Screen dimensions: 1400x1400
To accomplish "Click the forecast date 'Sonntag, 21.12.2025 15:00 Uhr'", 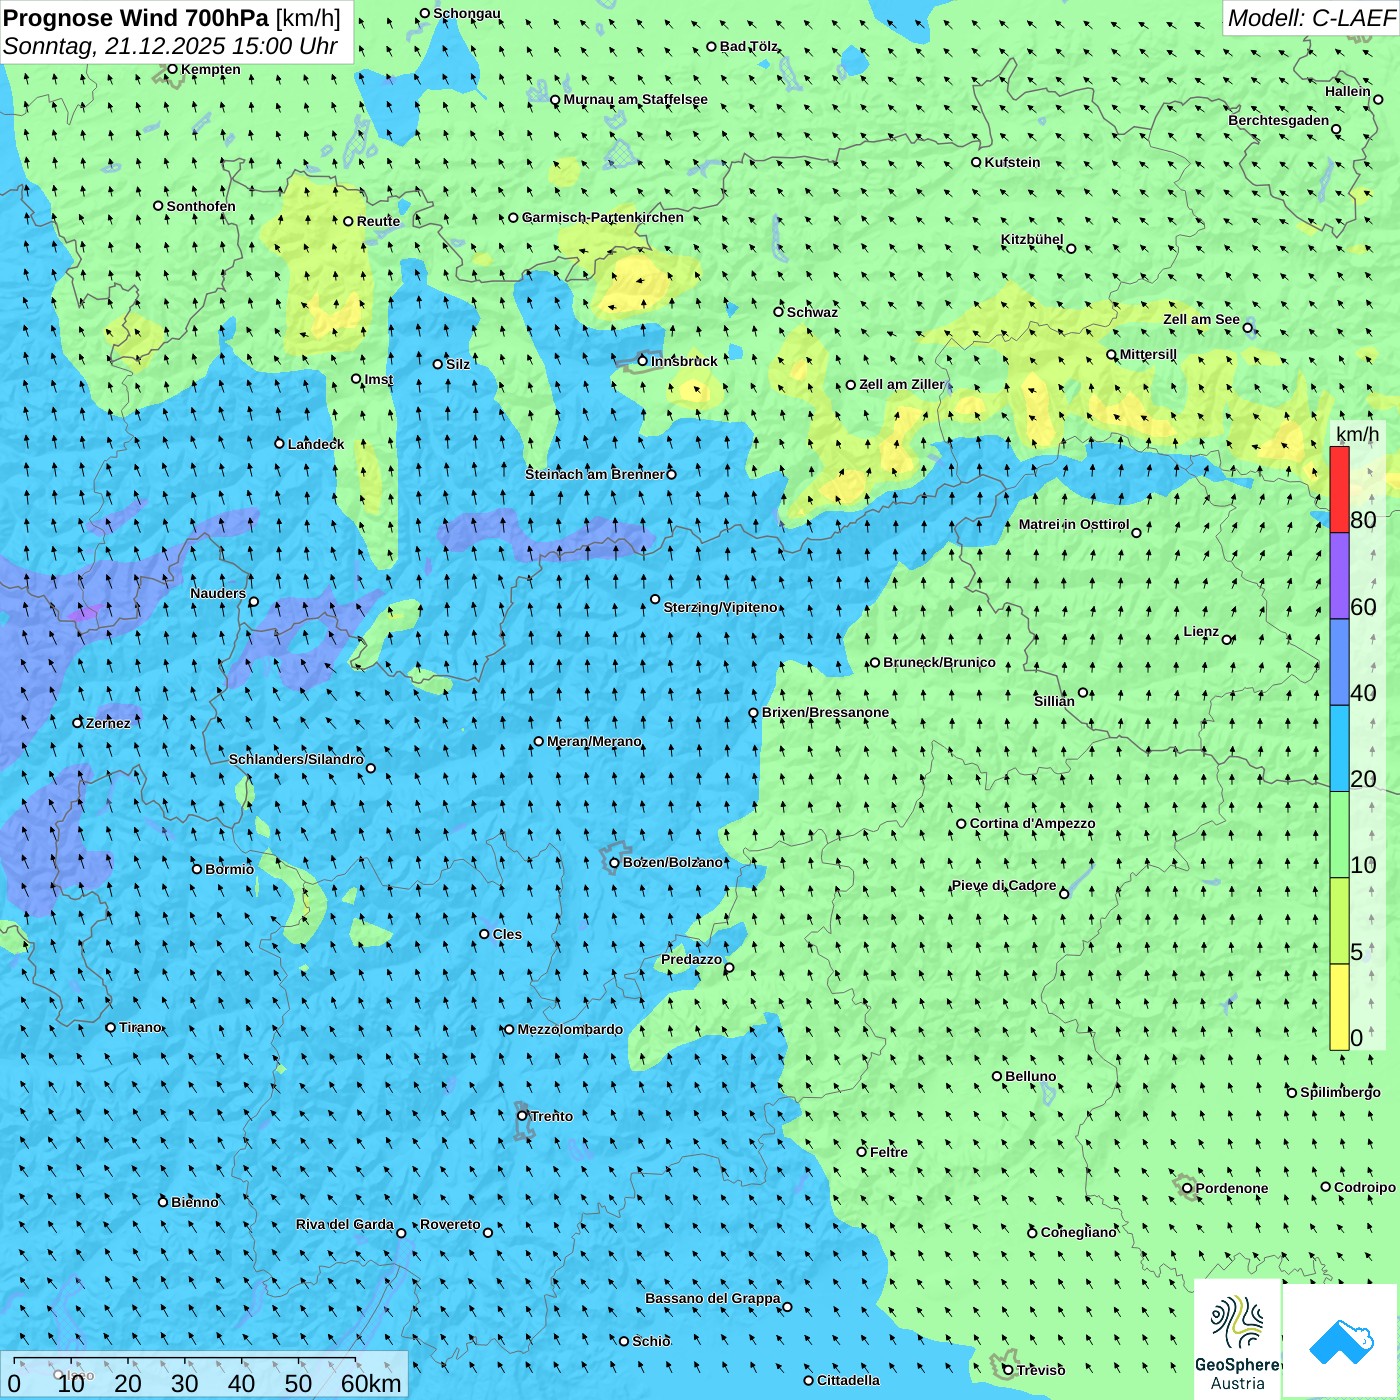I will tap(170, 46).
